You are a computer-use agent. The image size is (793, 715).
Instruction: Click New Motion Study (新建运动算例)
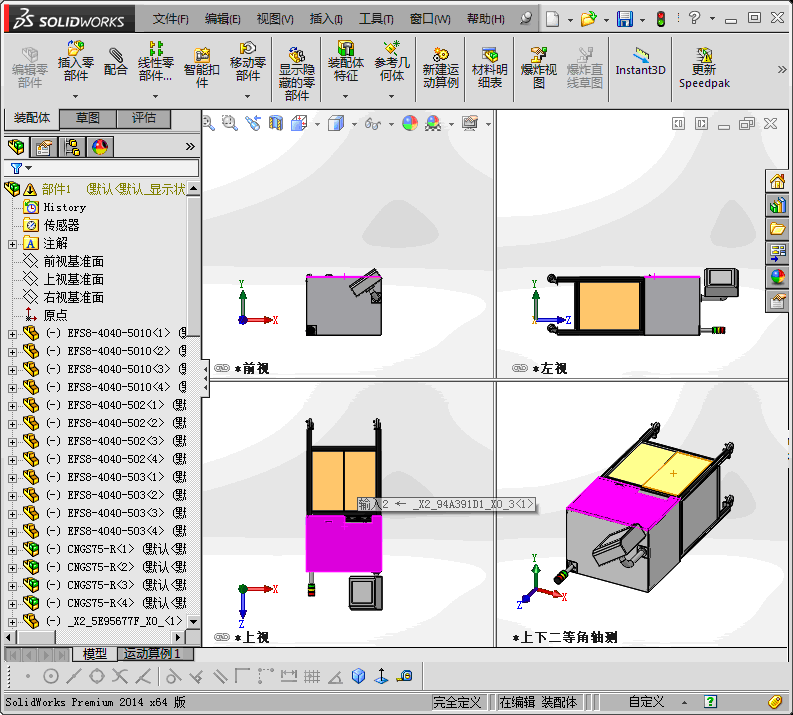click(x=440, y=67)
